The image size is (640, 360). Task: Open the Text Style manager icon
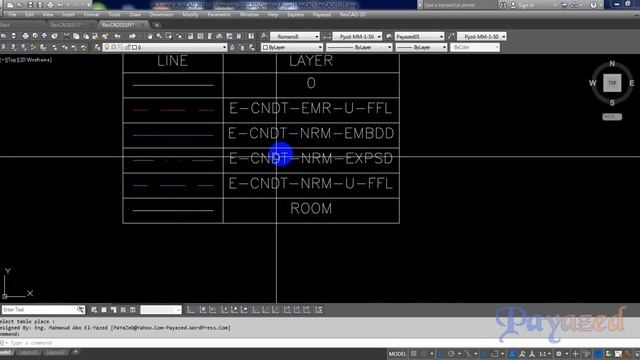coord(264,36)
